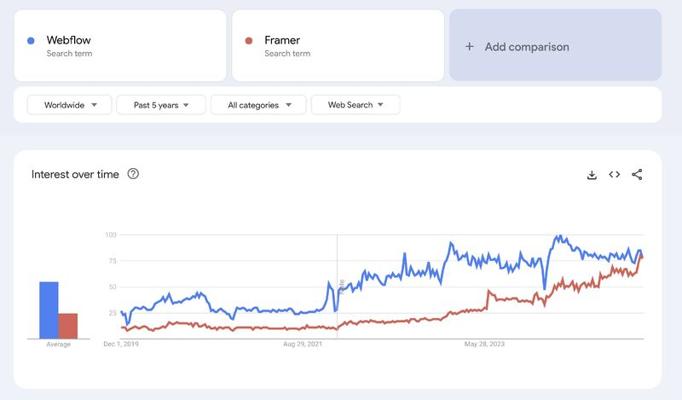Open help icon beside Interest over time
Screen dimensions: 682x400
click(x=133, y=174)
